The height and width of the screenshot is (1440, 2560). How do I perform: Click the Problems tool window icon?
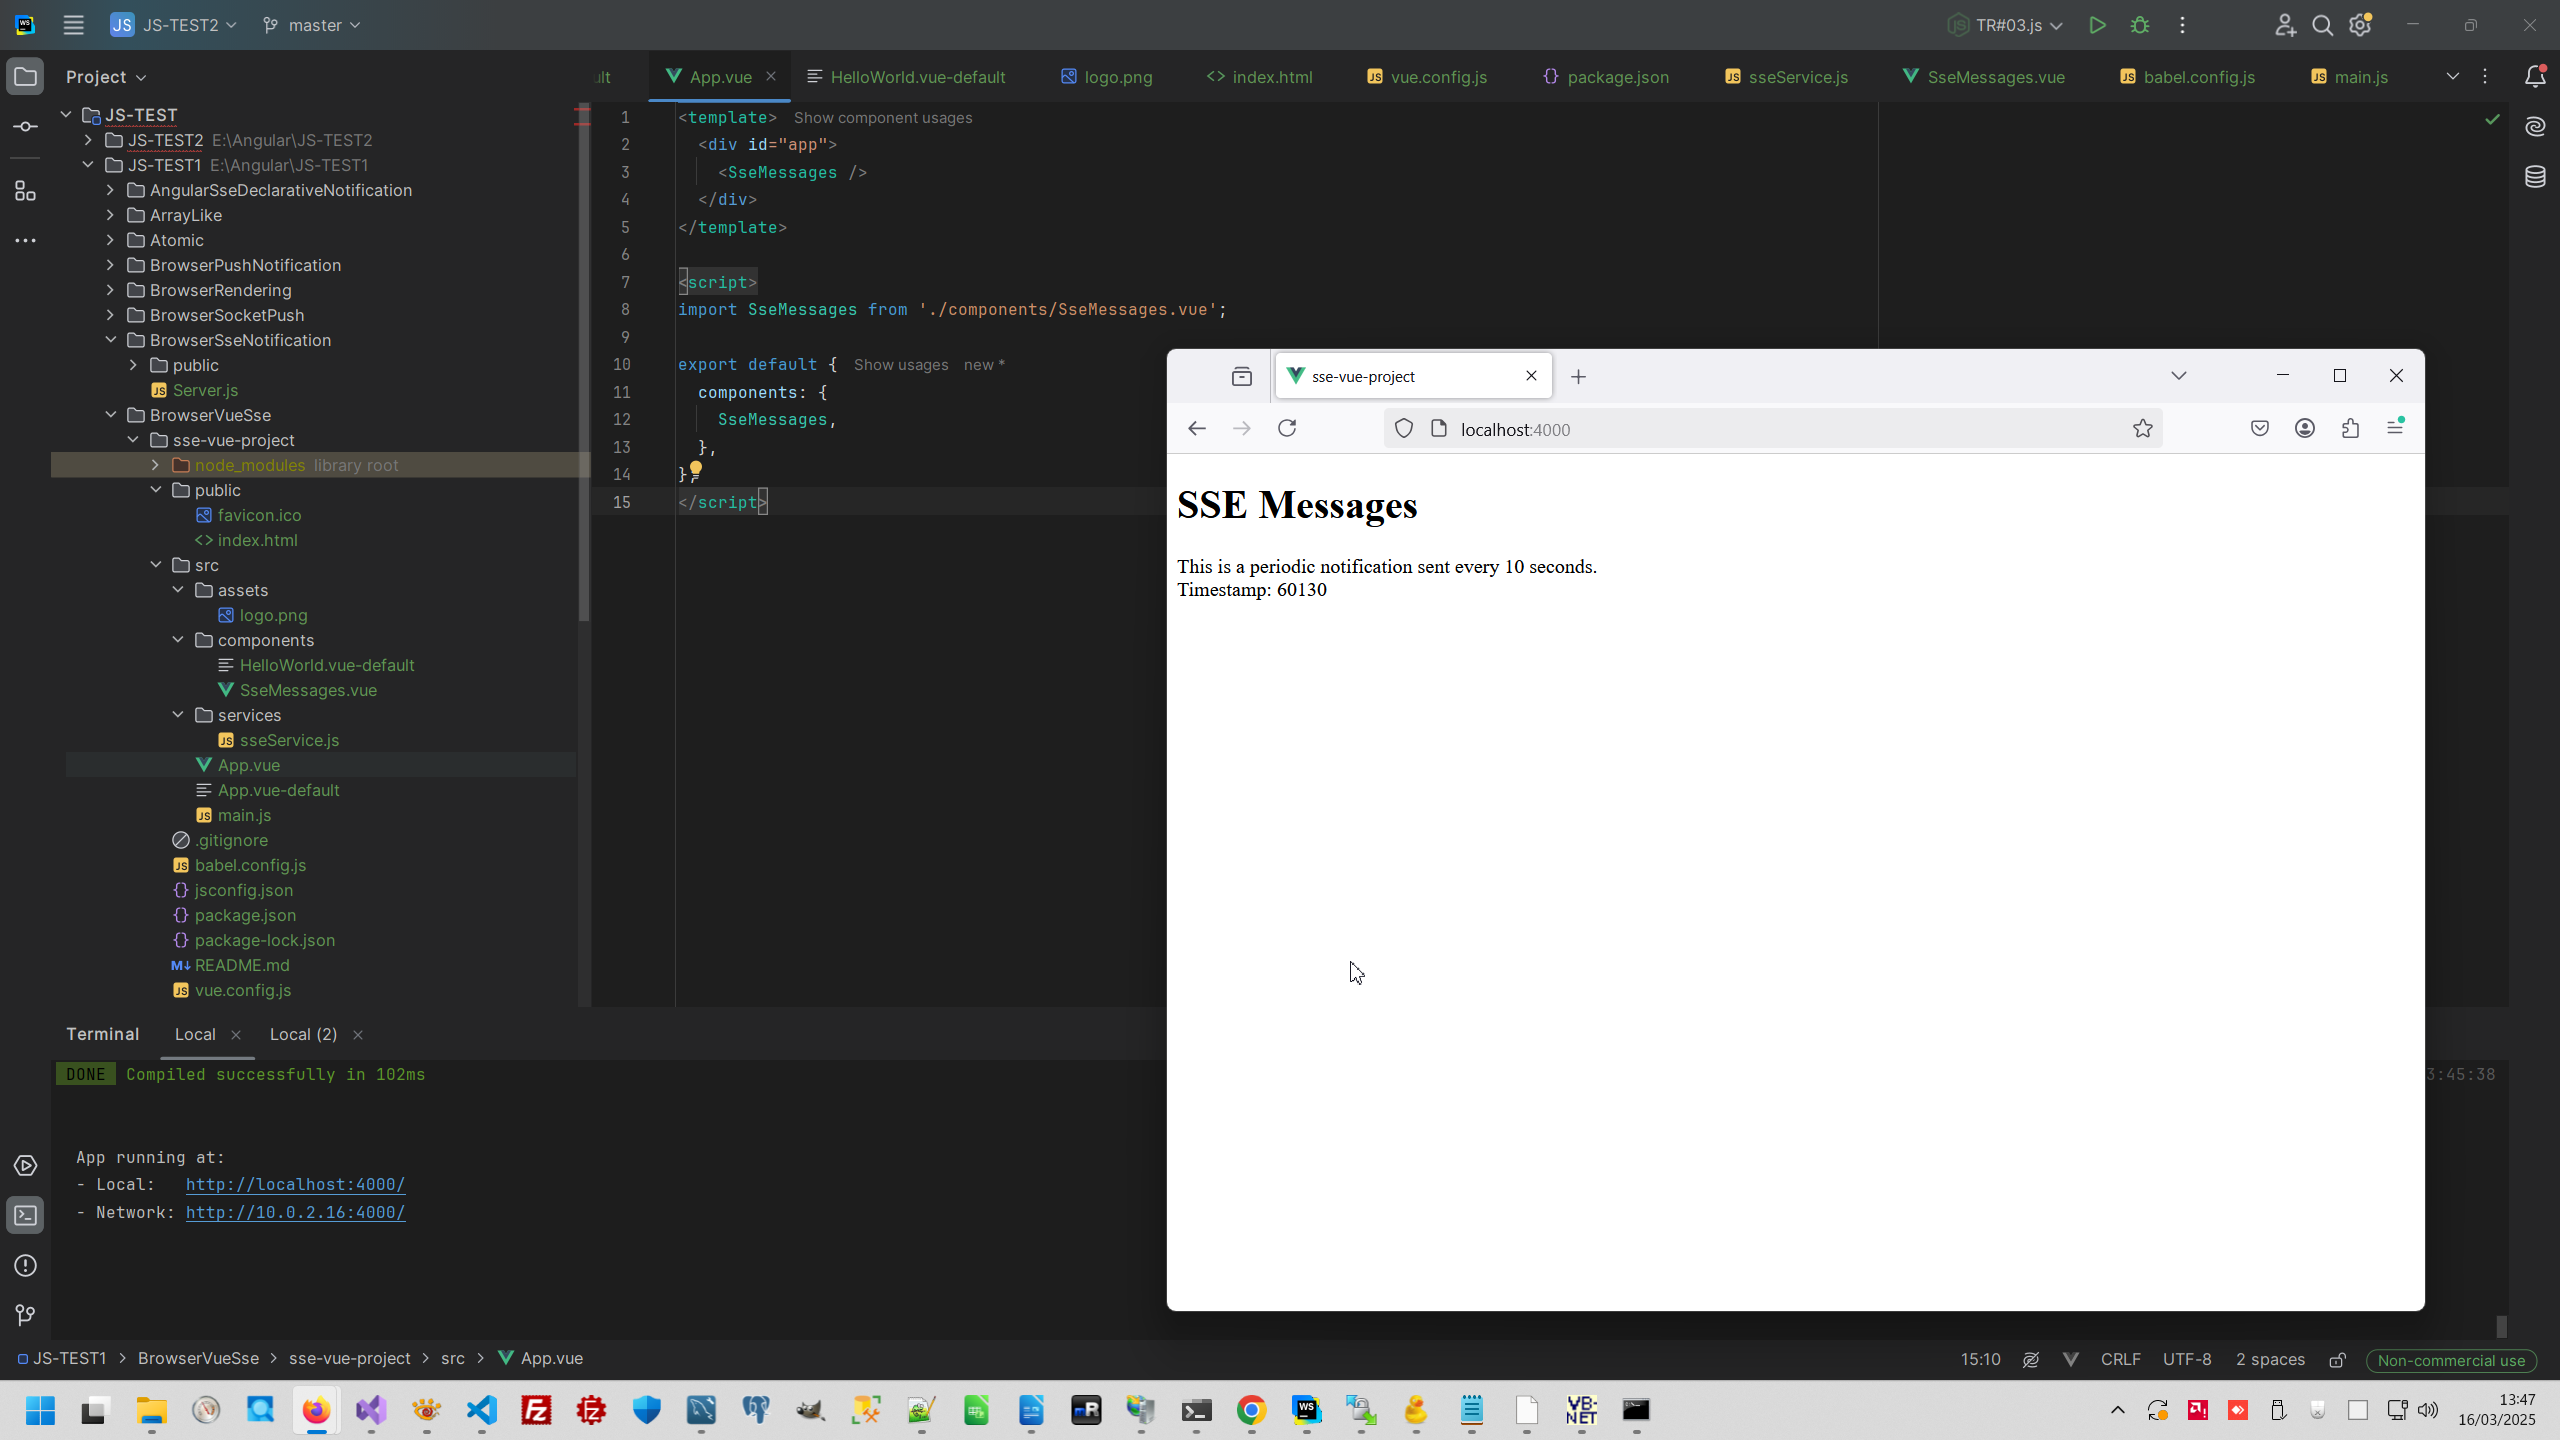(26, 1265)
